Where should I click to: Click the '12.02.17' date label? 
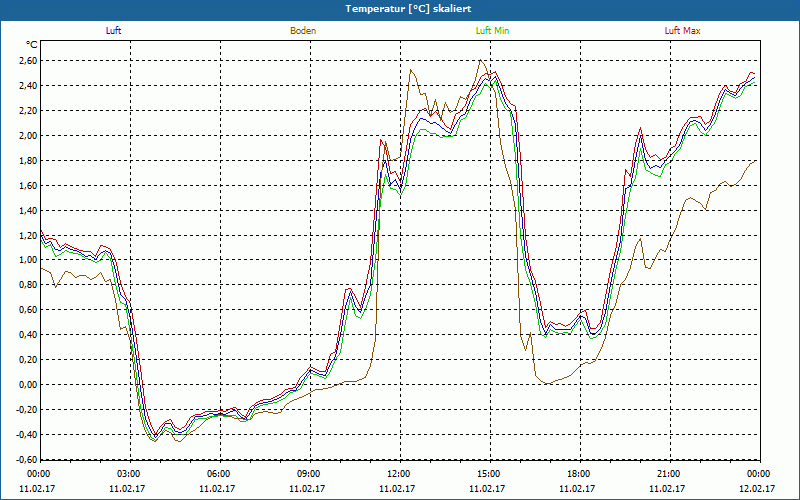coord(758,489)
